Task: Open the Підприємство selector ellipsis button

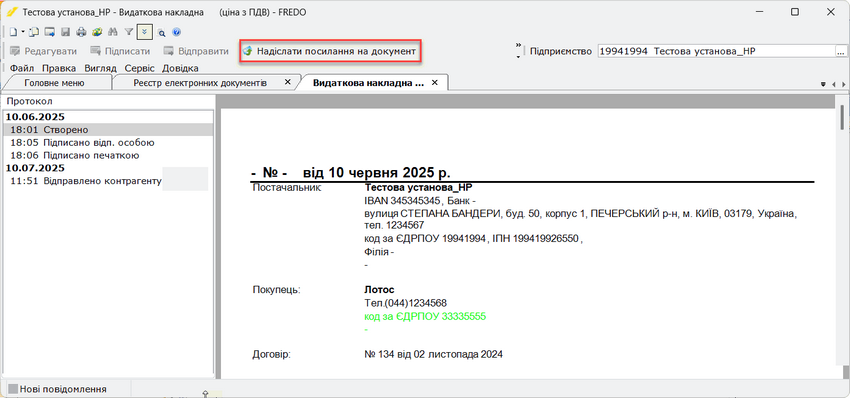Action: pyautogui.click(x=841, y=52)
